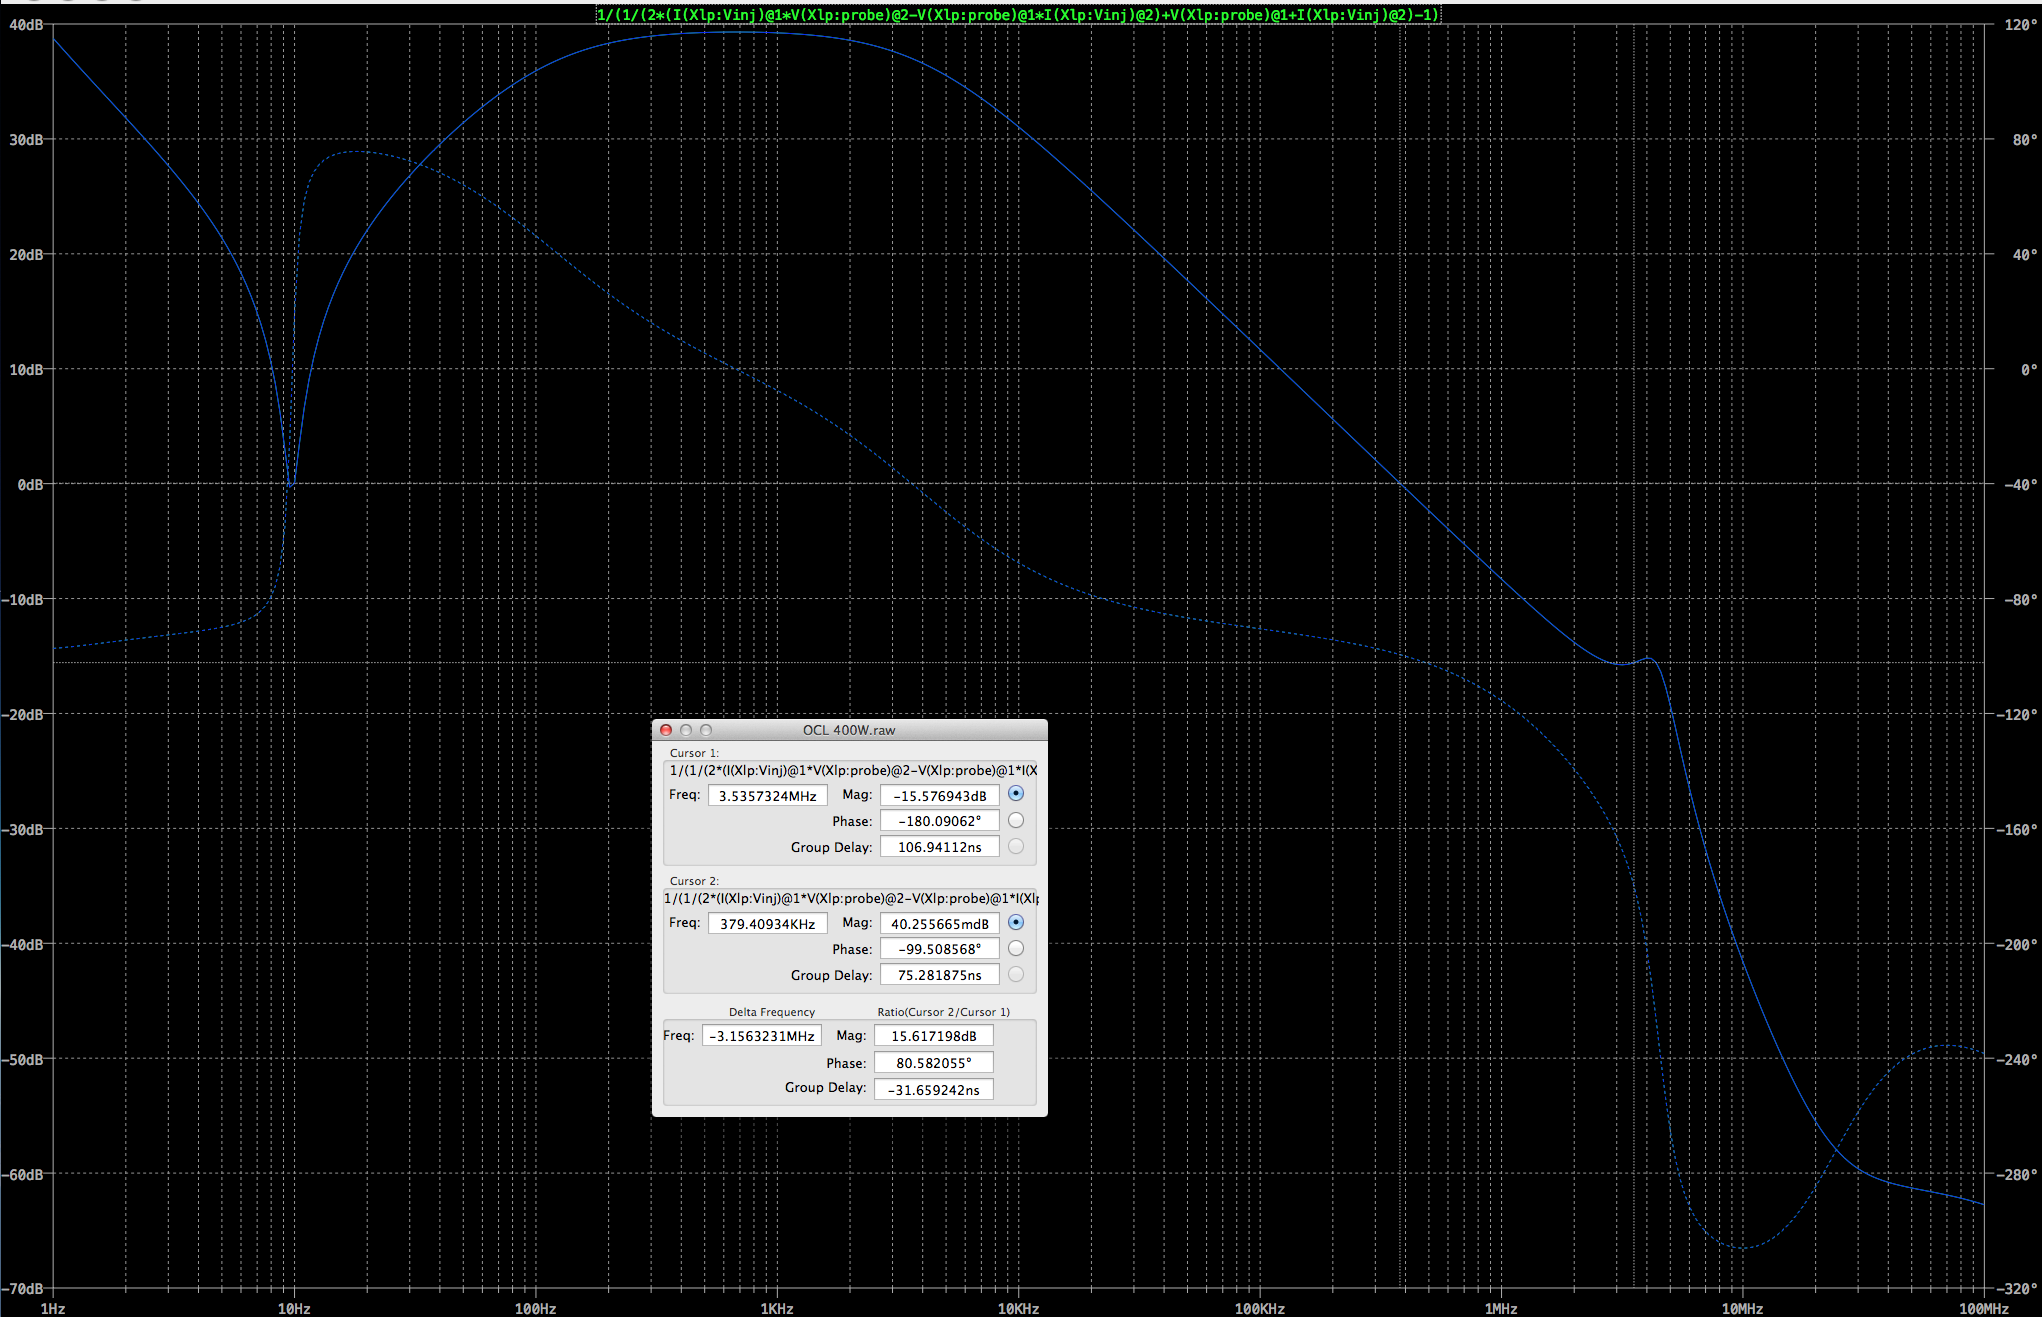Click the -160° right axis label

coord(2017,830)
